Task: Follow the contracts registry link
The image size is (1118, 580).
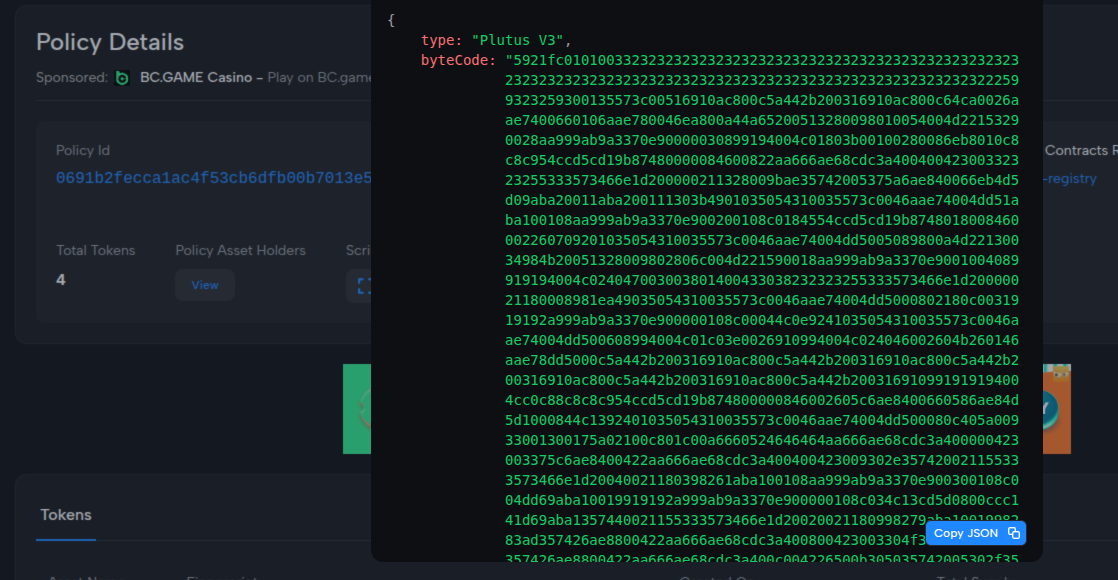Action: coord(1070,178)
